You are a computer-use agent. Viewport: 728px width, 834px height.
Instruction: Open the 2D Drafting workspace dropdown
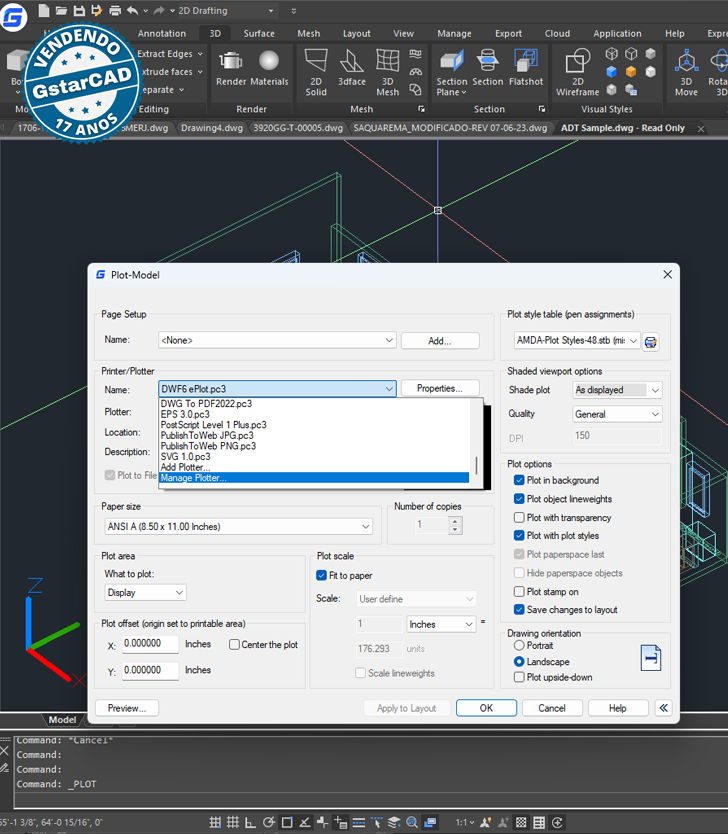tap(271, 11)
